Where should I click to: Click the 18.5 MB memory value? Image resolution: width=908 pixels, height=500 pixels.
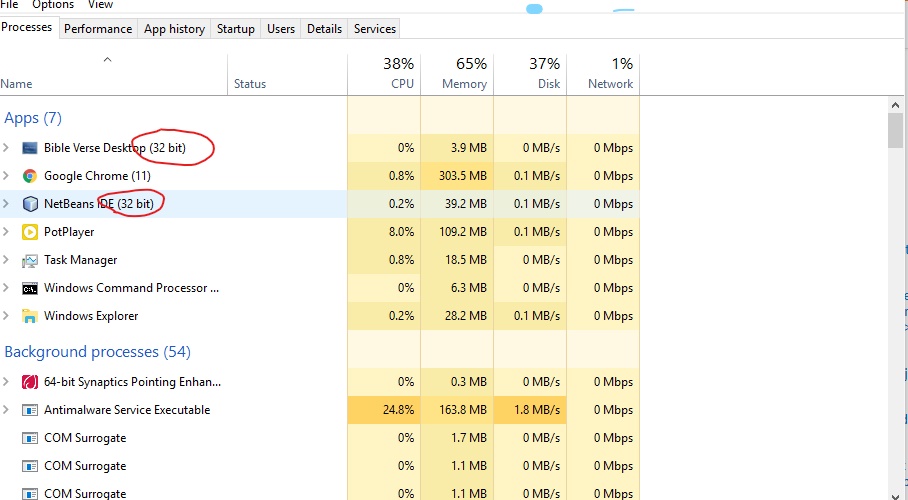tap(466, 260)
